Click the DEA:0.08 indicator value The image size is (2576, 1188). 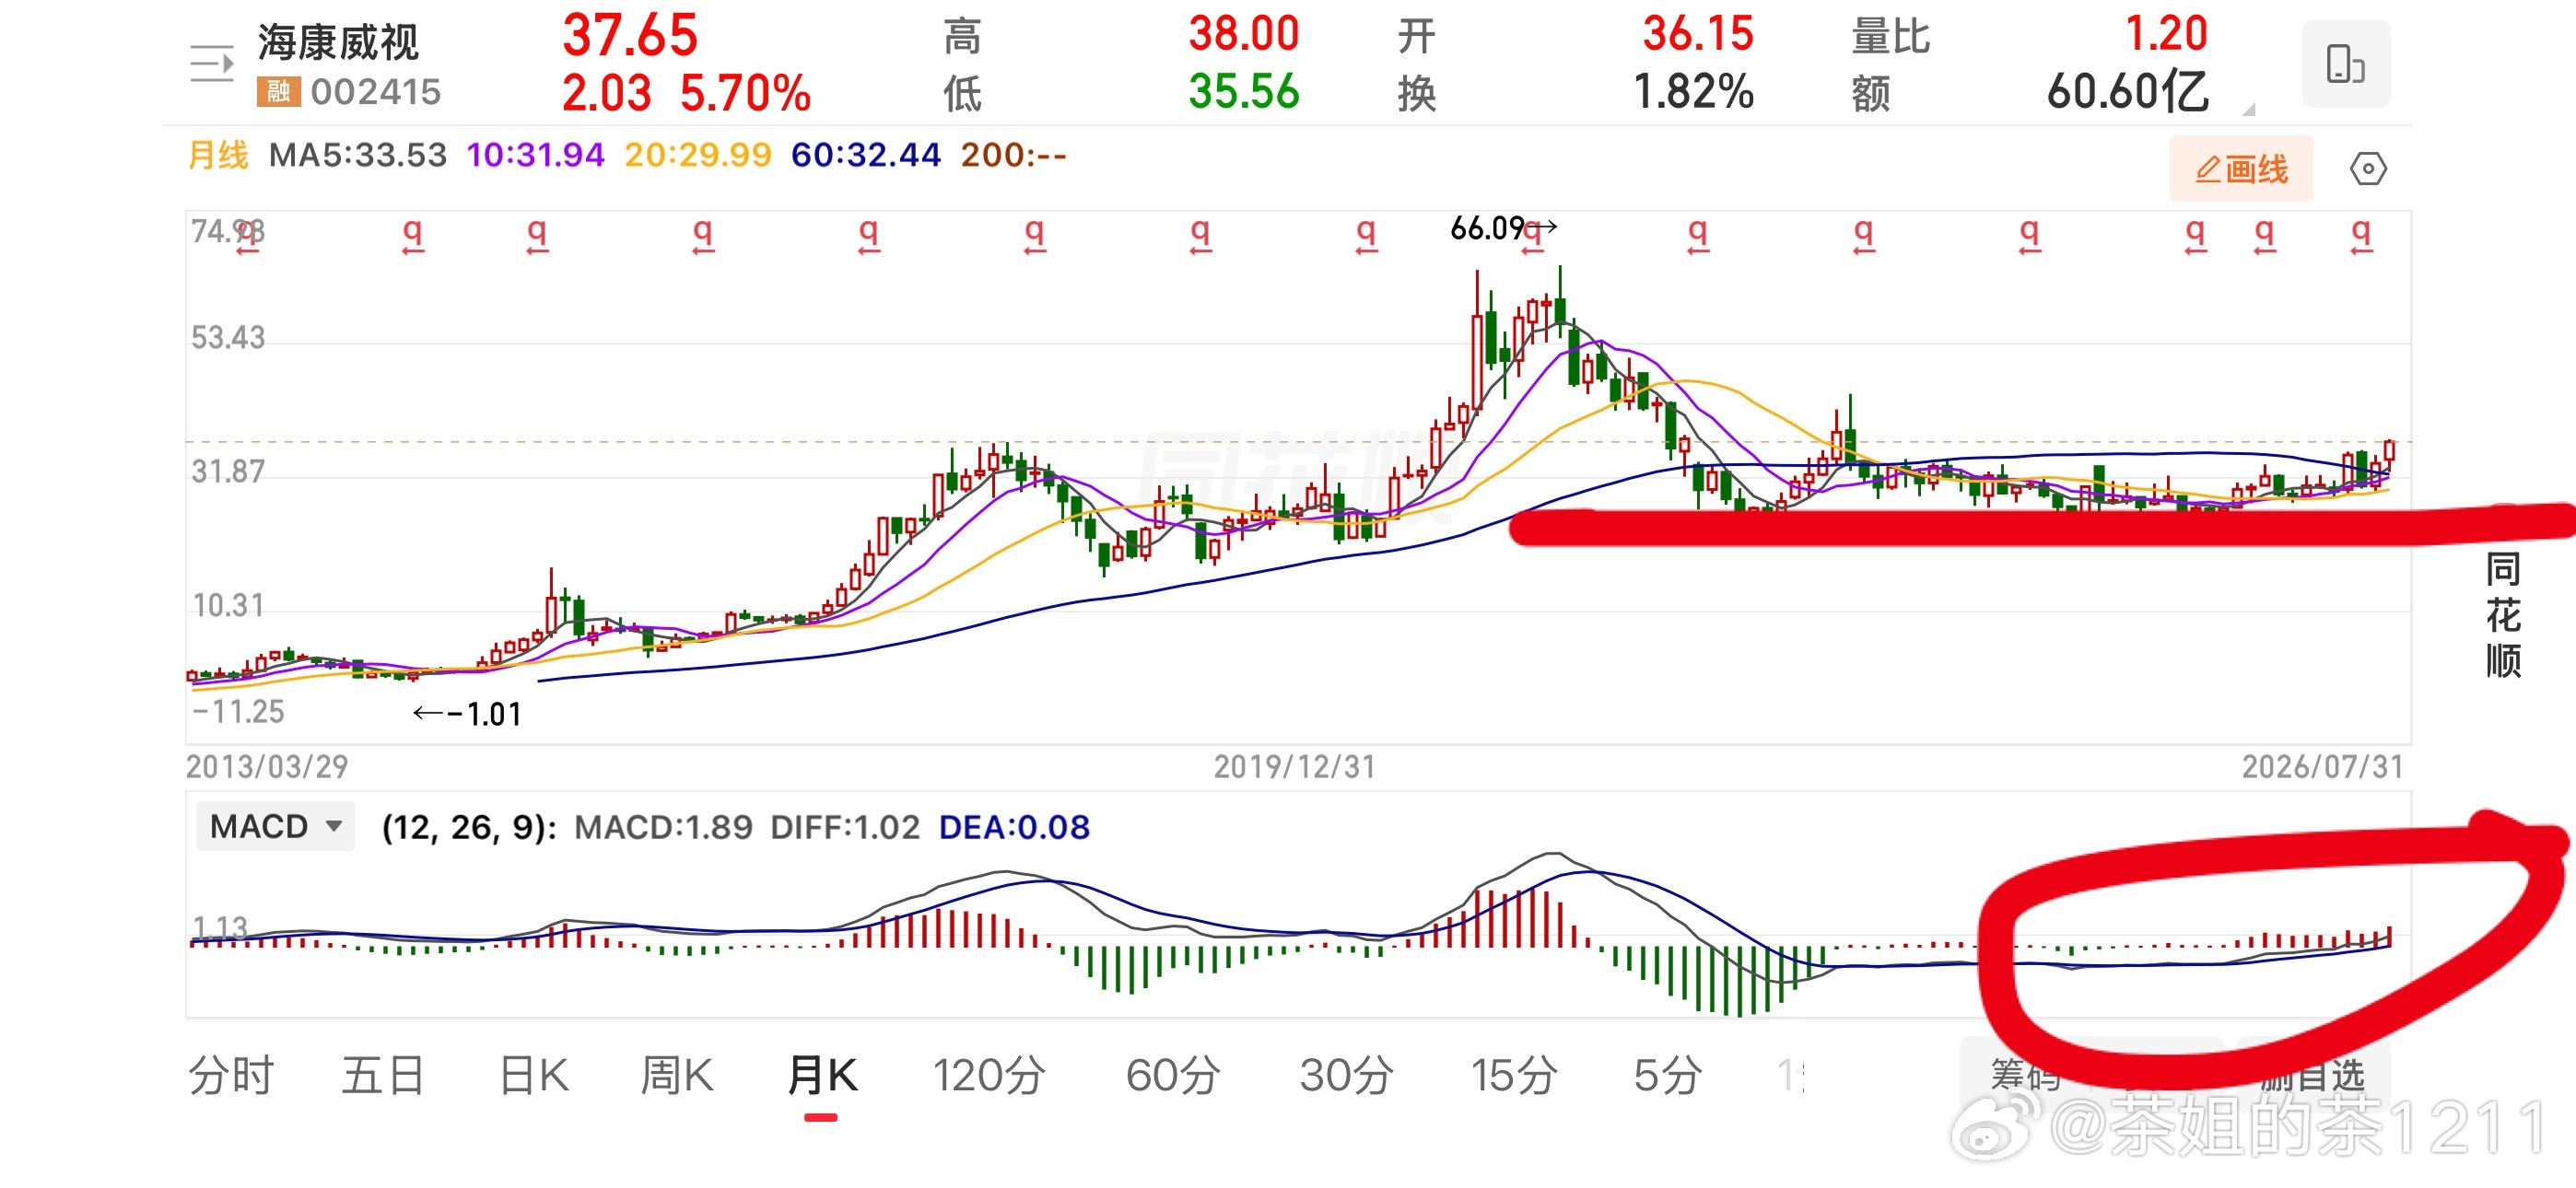(1014, 827)
